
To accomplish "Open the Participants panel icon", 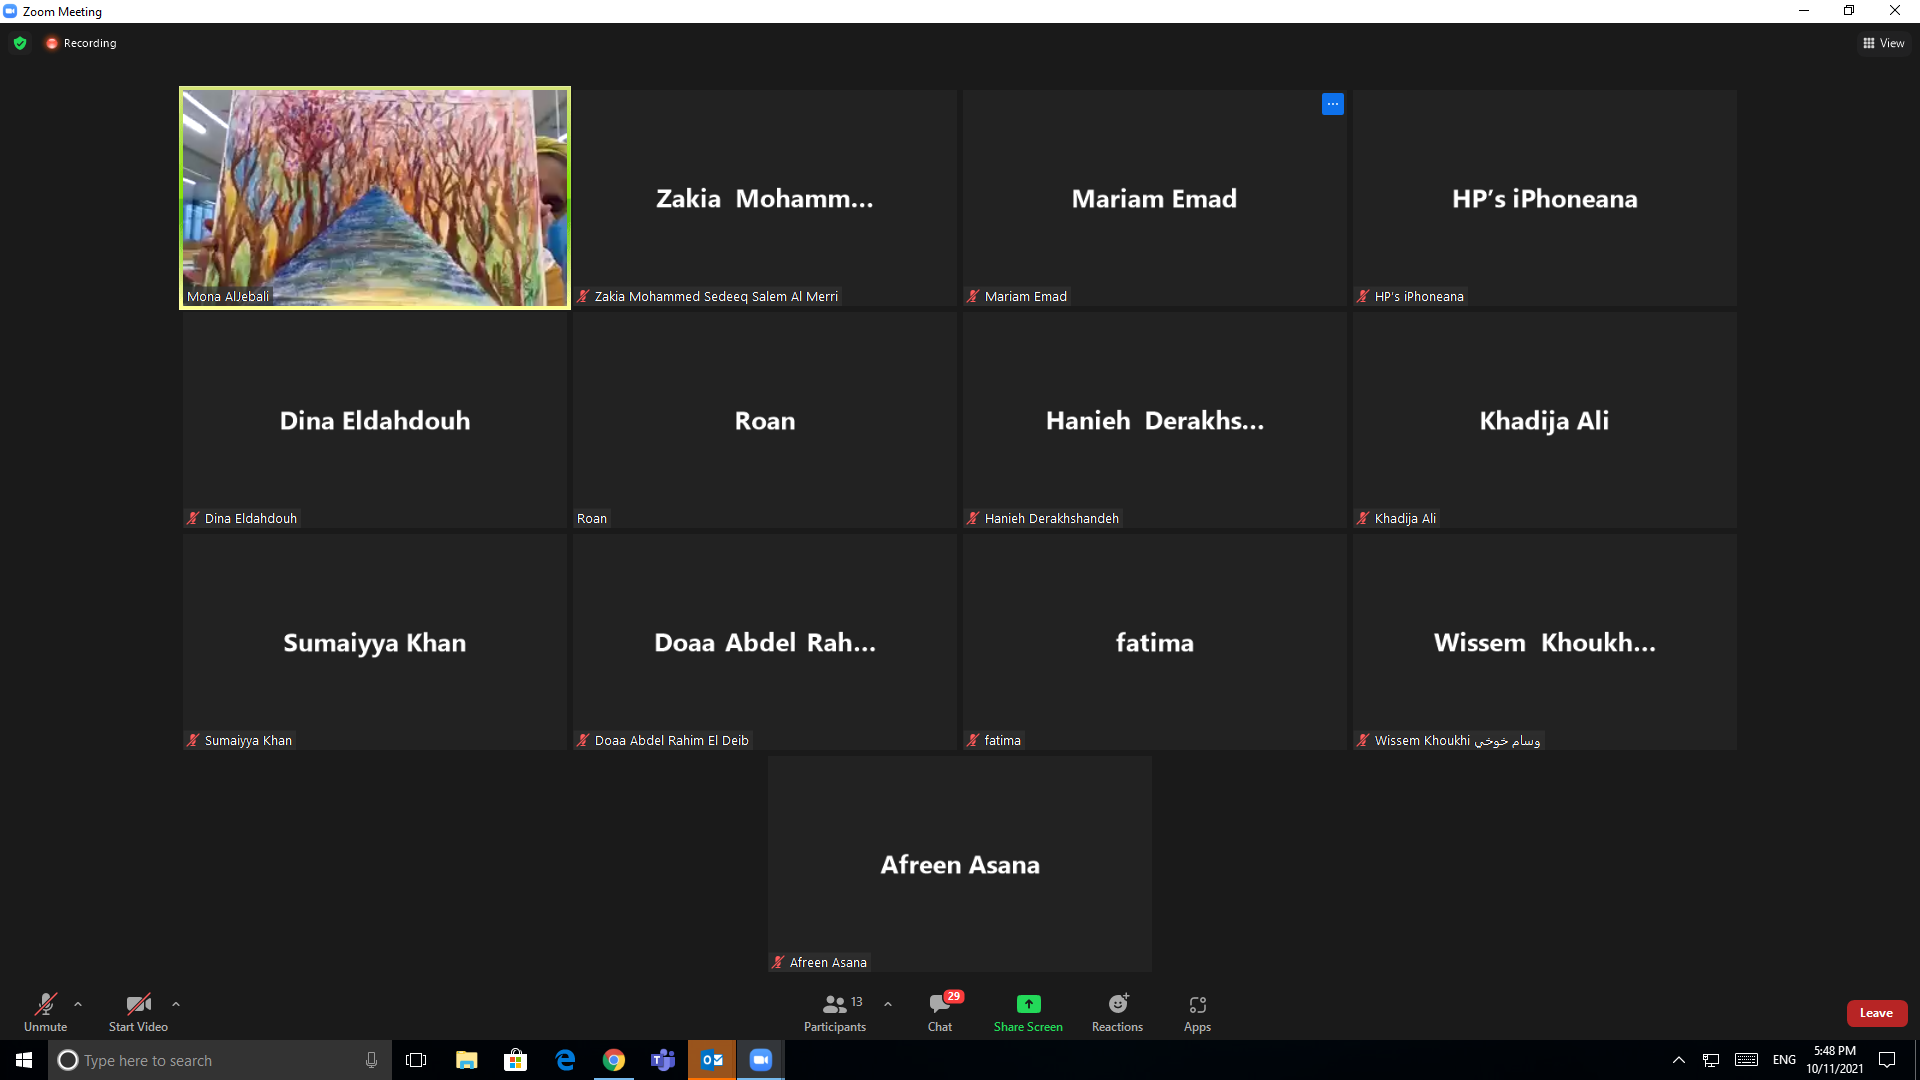I will [x=835, y=1004].
